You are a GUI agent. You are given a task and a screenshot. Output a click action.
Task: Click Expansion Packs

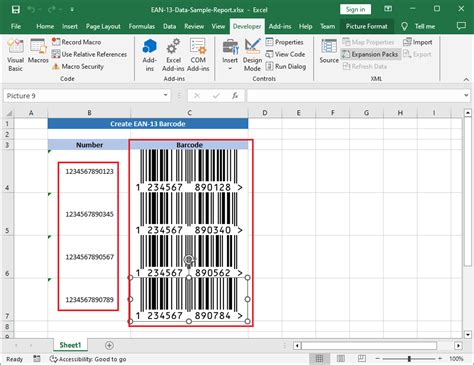[370, 54]
